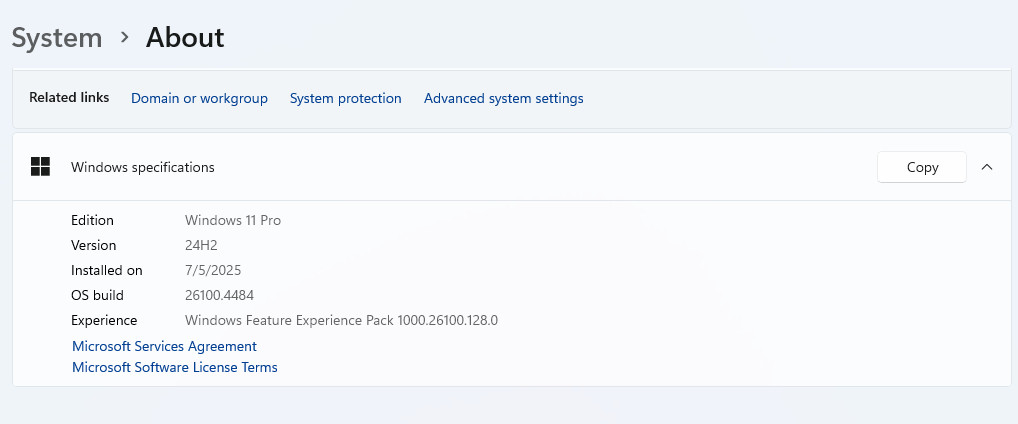View Microsoft Software License Terms
Image resolution: width=1018 pixels, height=424 pixels.
click(x=175, y=368)
